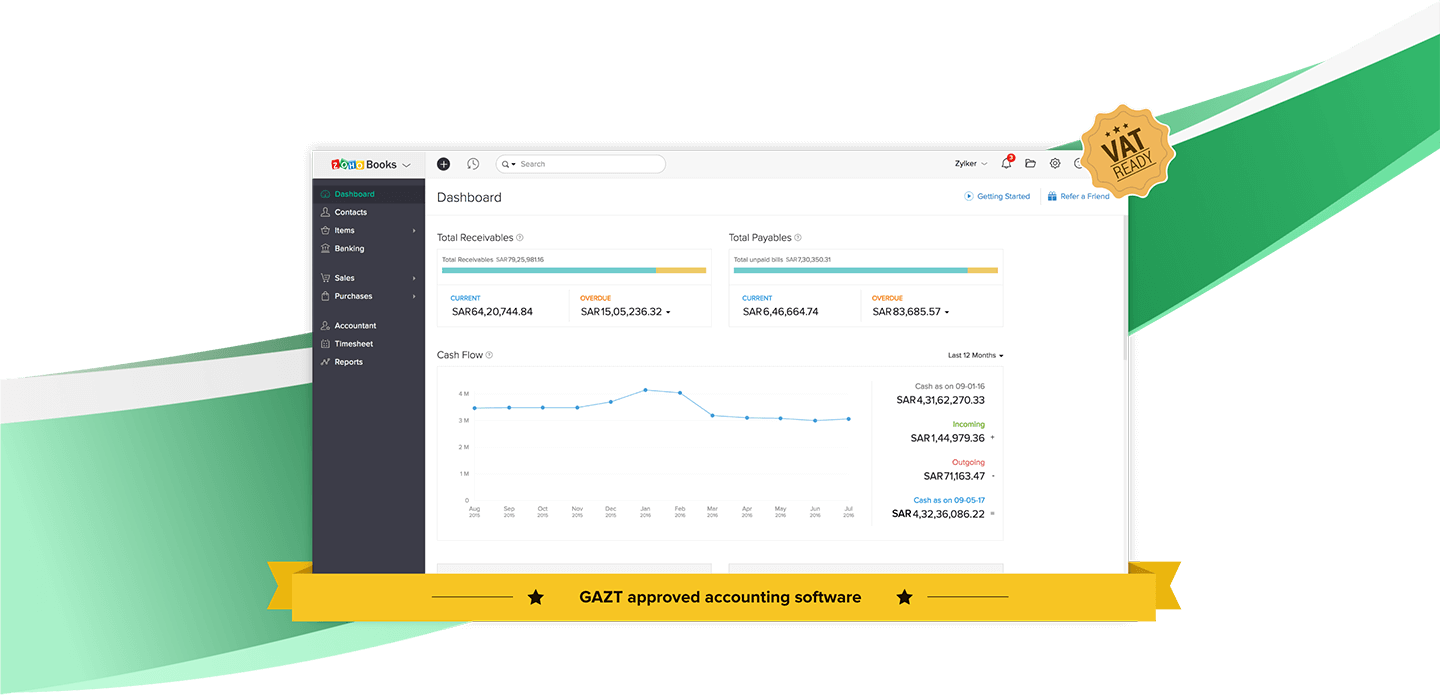Open the Zylker account dropdown
The image size is (1440, 695).
[x=969, y=163]
